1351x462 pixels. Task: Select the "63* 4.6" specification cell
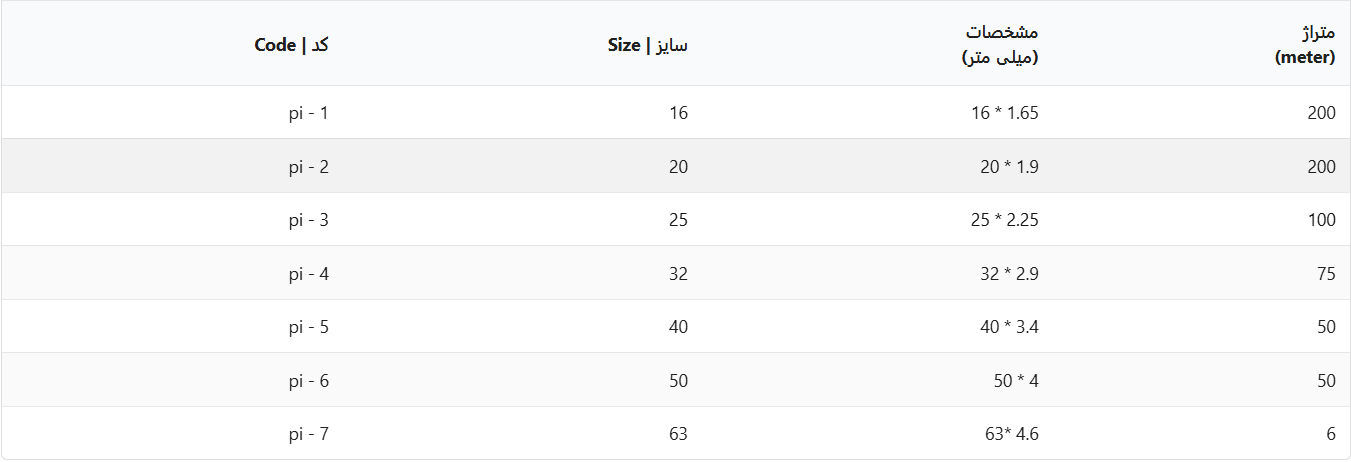[1011, 434]
